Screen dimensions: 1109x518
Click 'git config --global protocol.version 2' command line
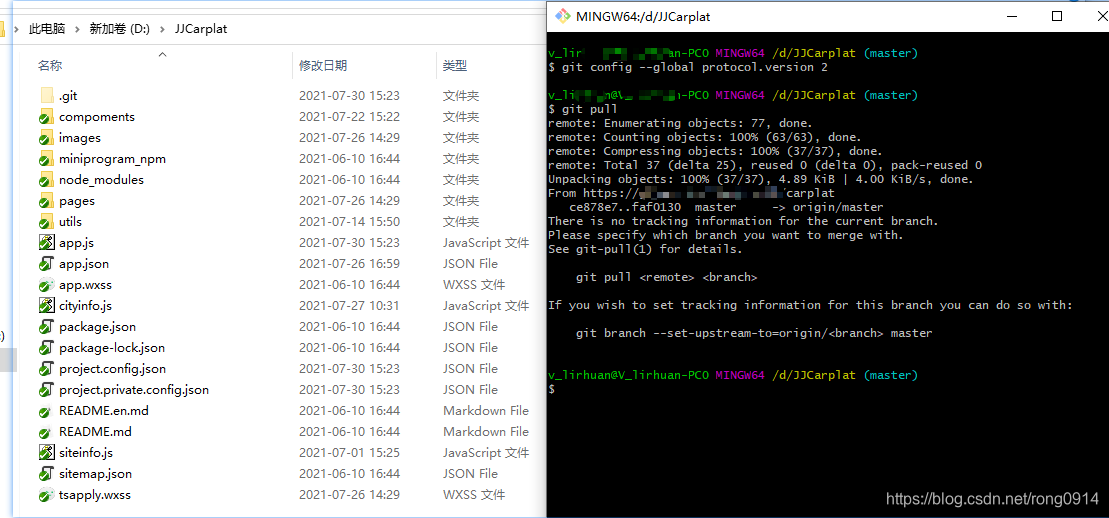click(x=687, y=67)
